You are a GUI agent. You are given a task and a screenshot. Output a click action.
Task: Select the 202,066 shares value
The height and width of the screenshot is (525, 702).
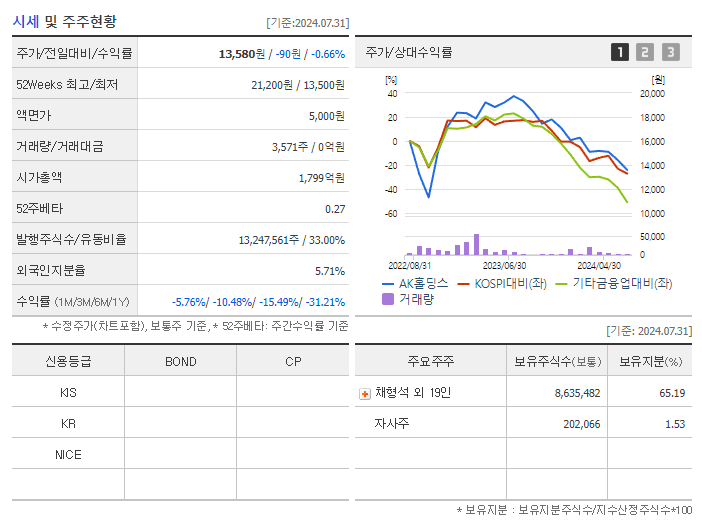click(x=582, y=424)
